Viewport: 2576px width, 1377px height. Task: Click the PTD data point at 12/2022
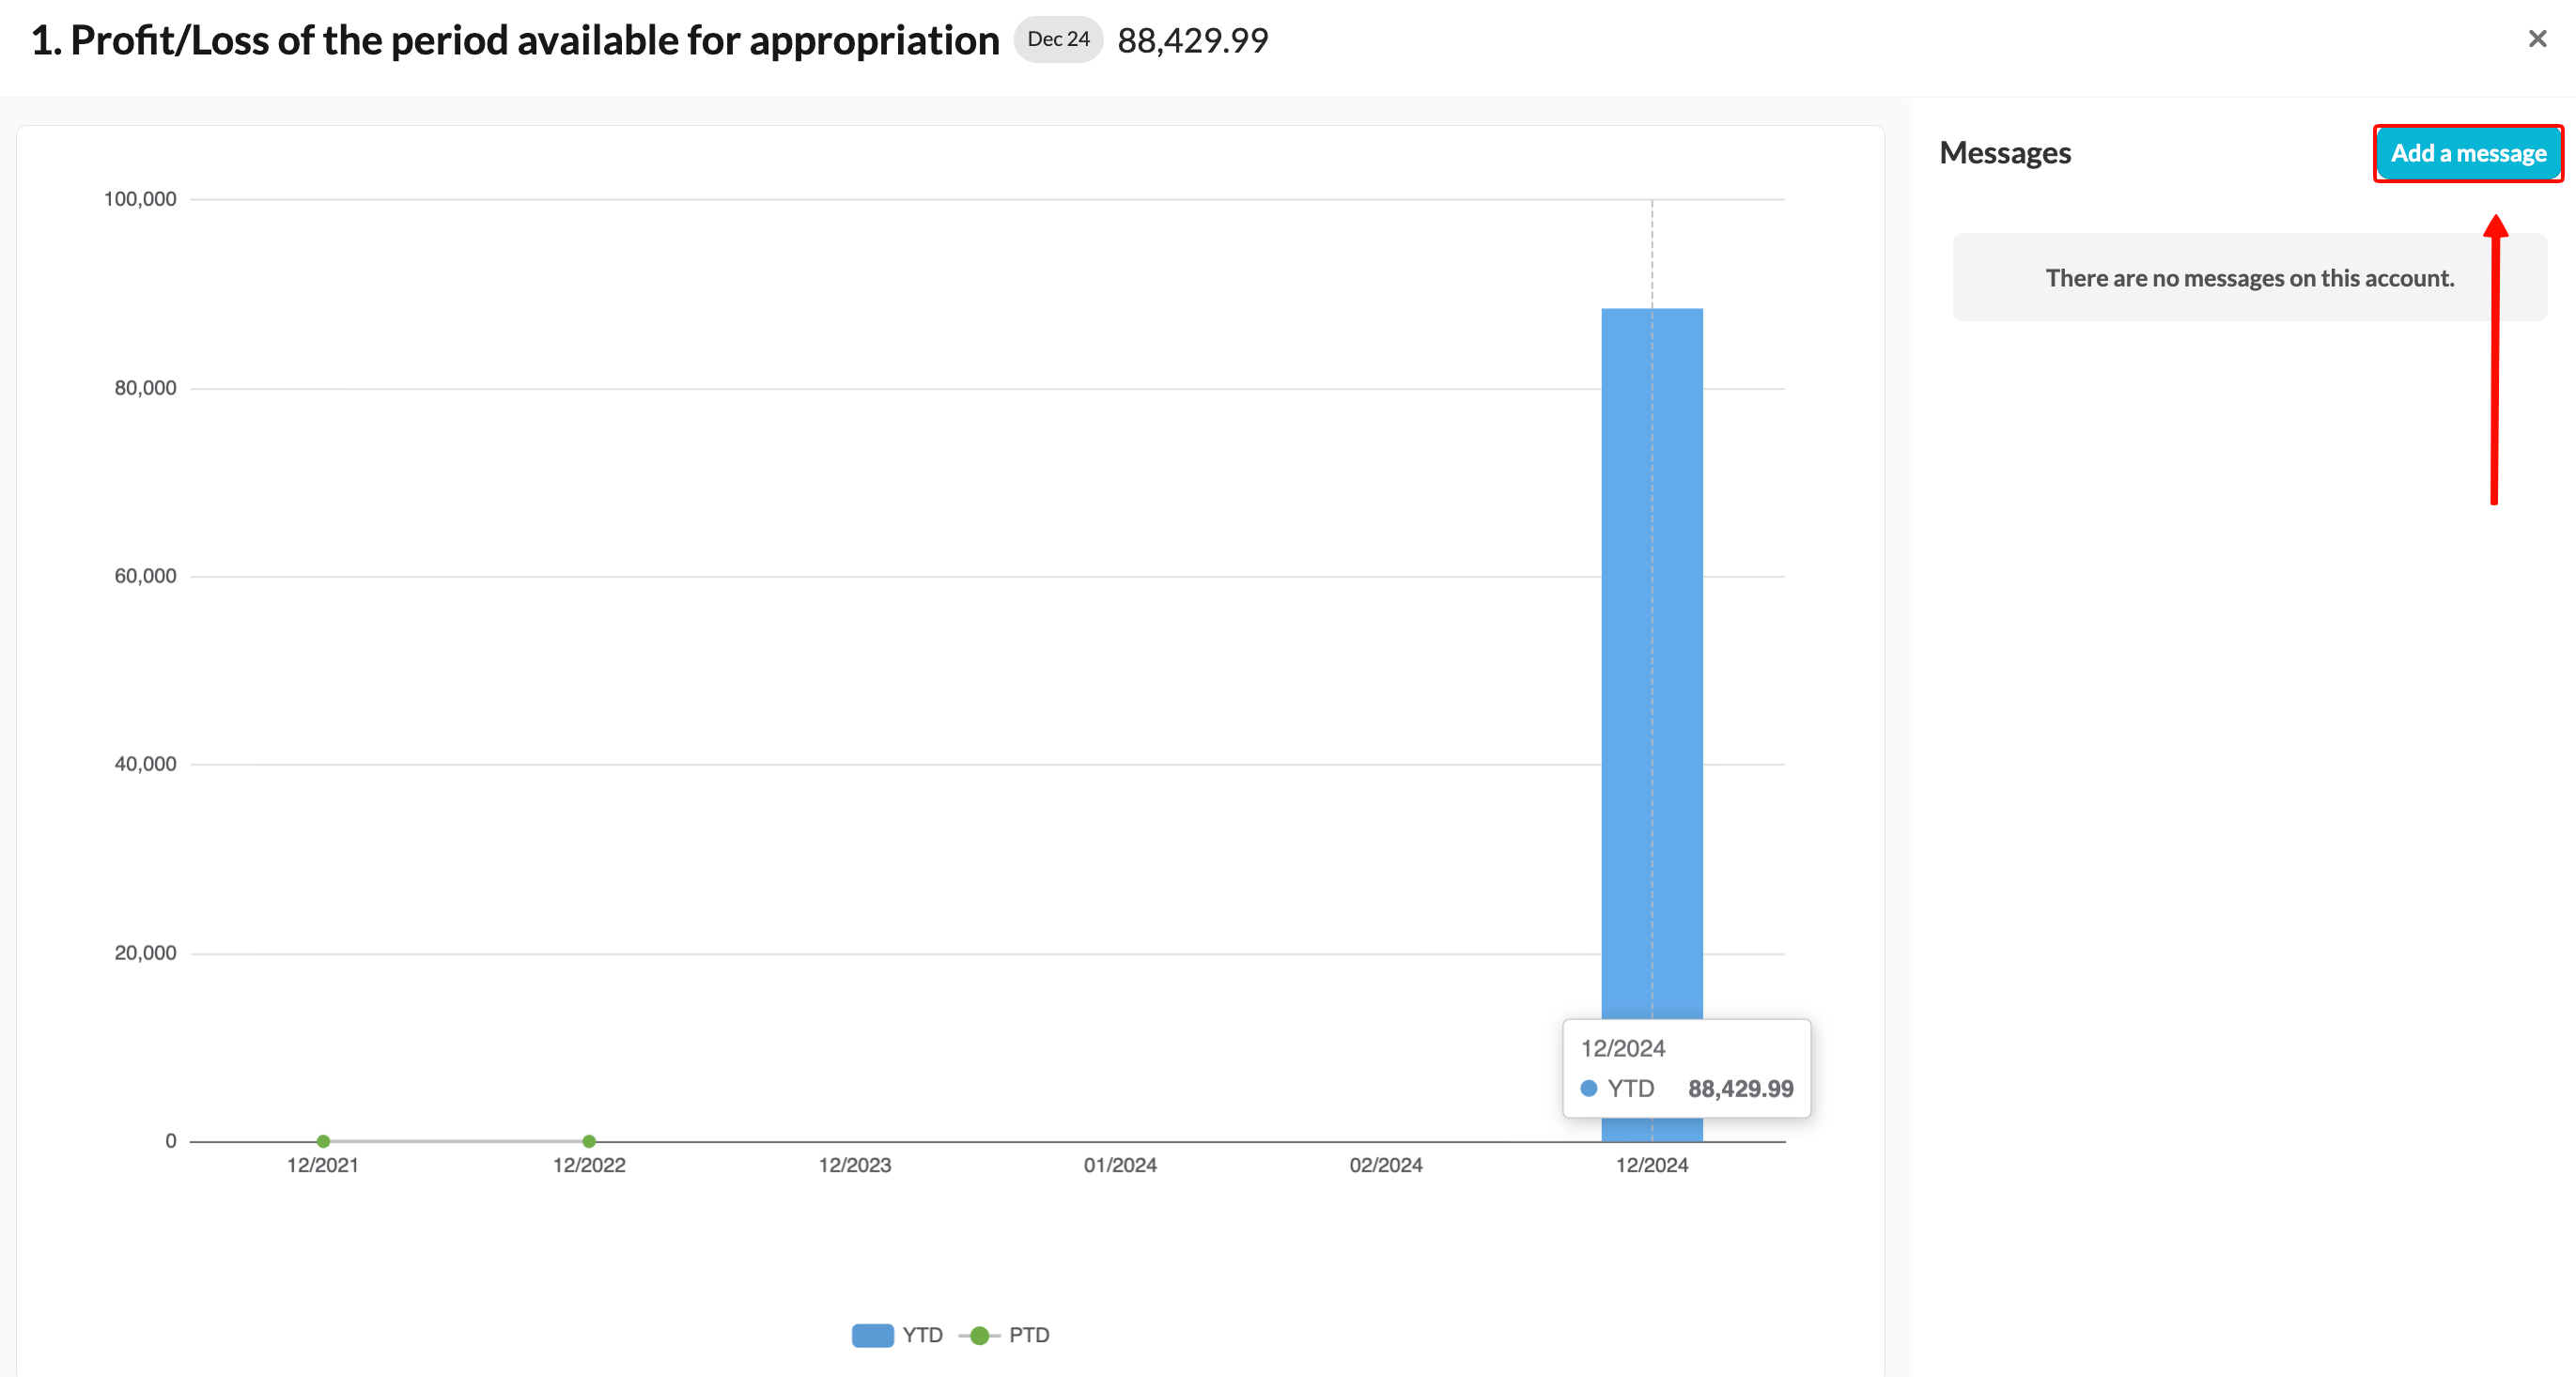[589, 1141]
